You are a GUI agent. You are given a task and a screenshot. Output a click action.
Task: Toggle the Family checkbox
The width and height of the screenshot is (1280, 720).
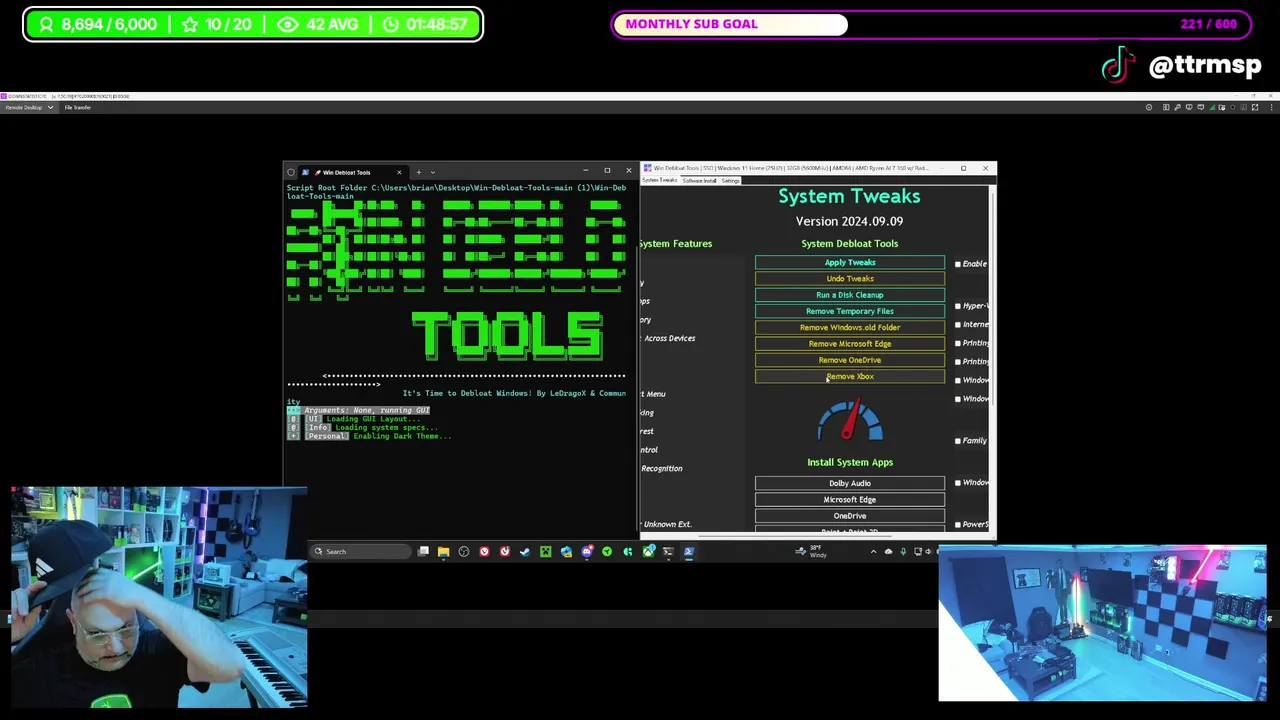pyautogui.click(x=958, y=441)
